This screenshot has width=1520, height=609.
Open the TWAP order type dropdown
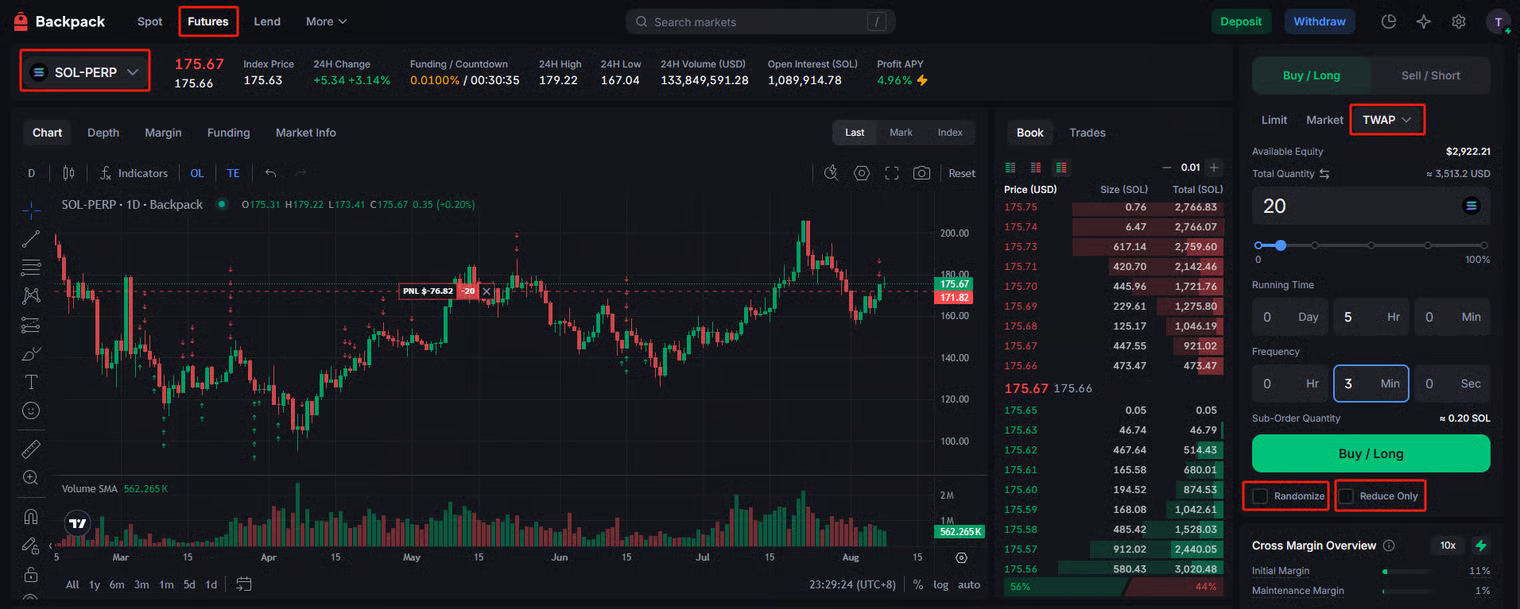click(x=1386, y=120)
